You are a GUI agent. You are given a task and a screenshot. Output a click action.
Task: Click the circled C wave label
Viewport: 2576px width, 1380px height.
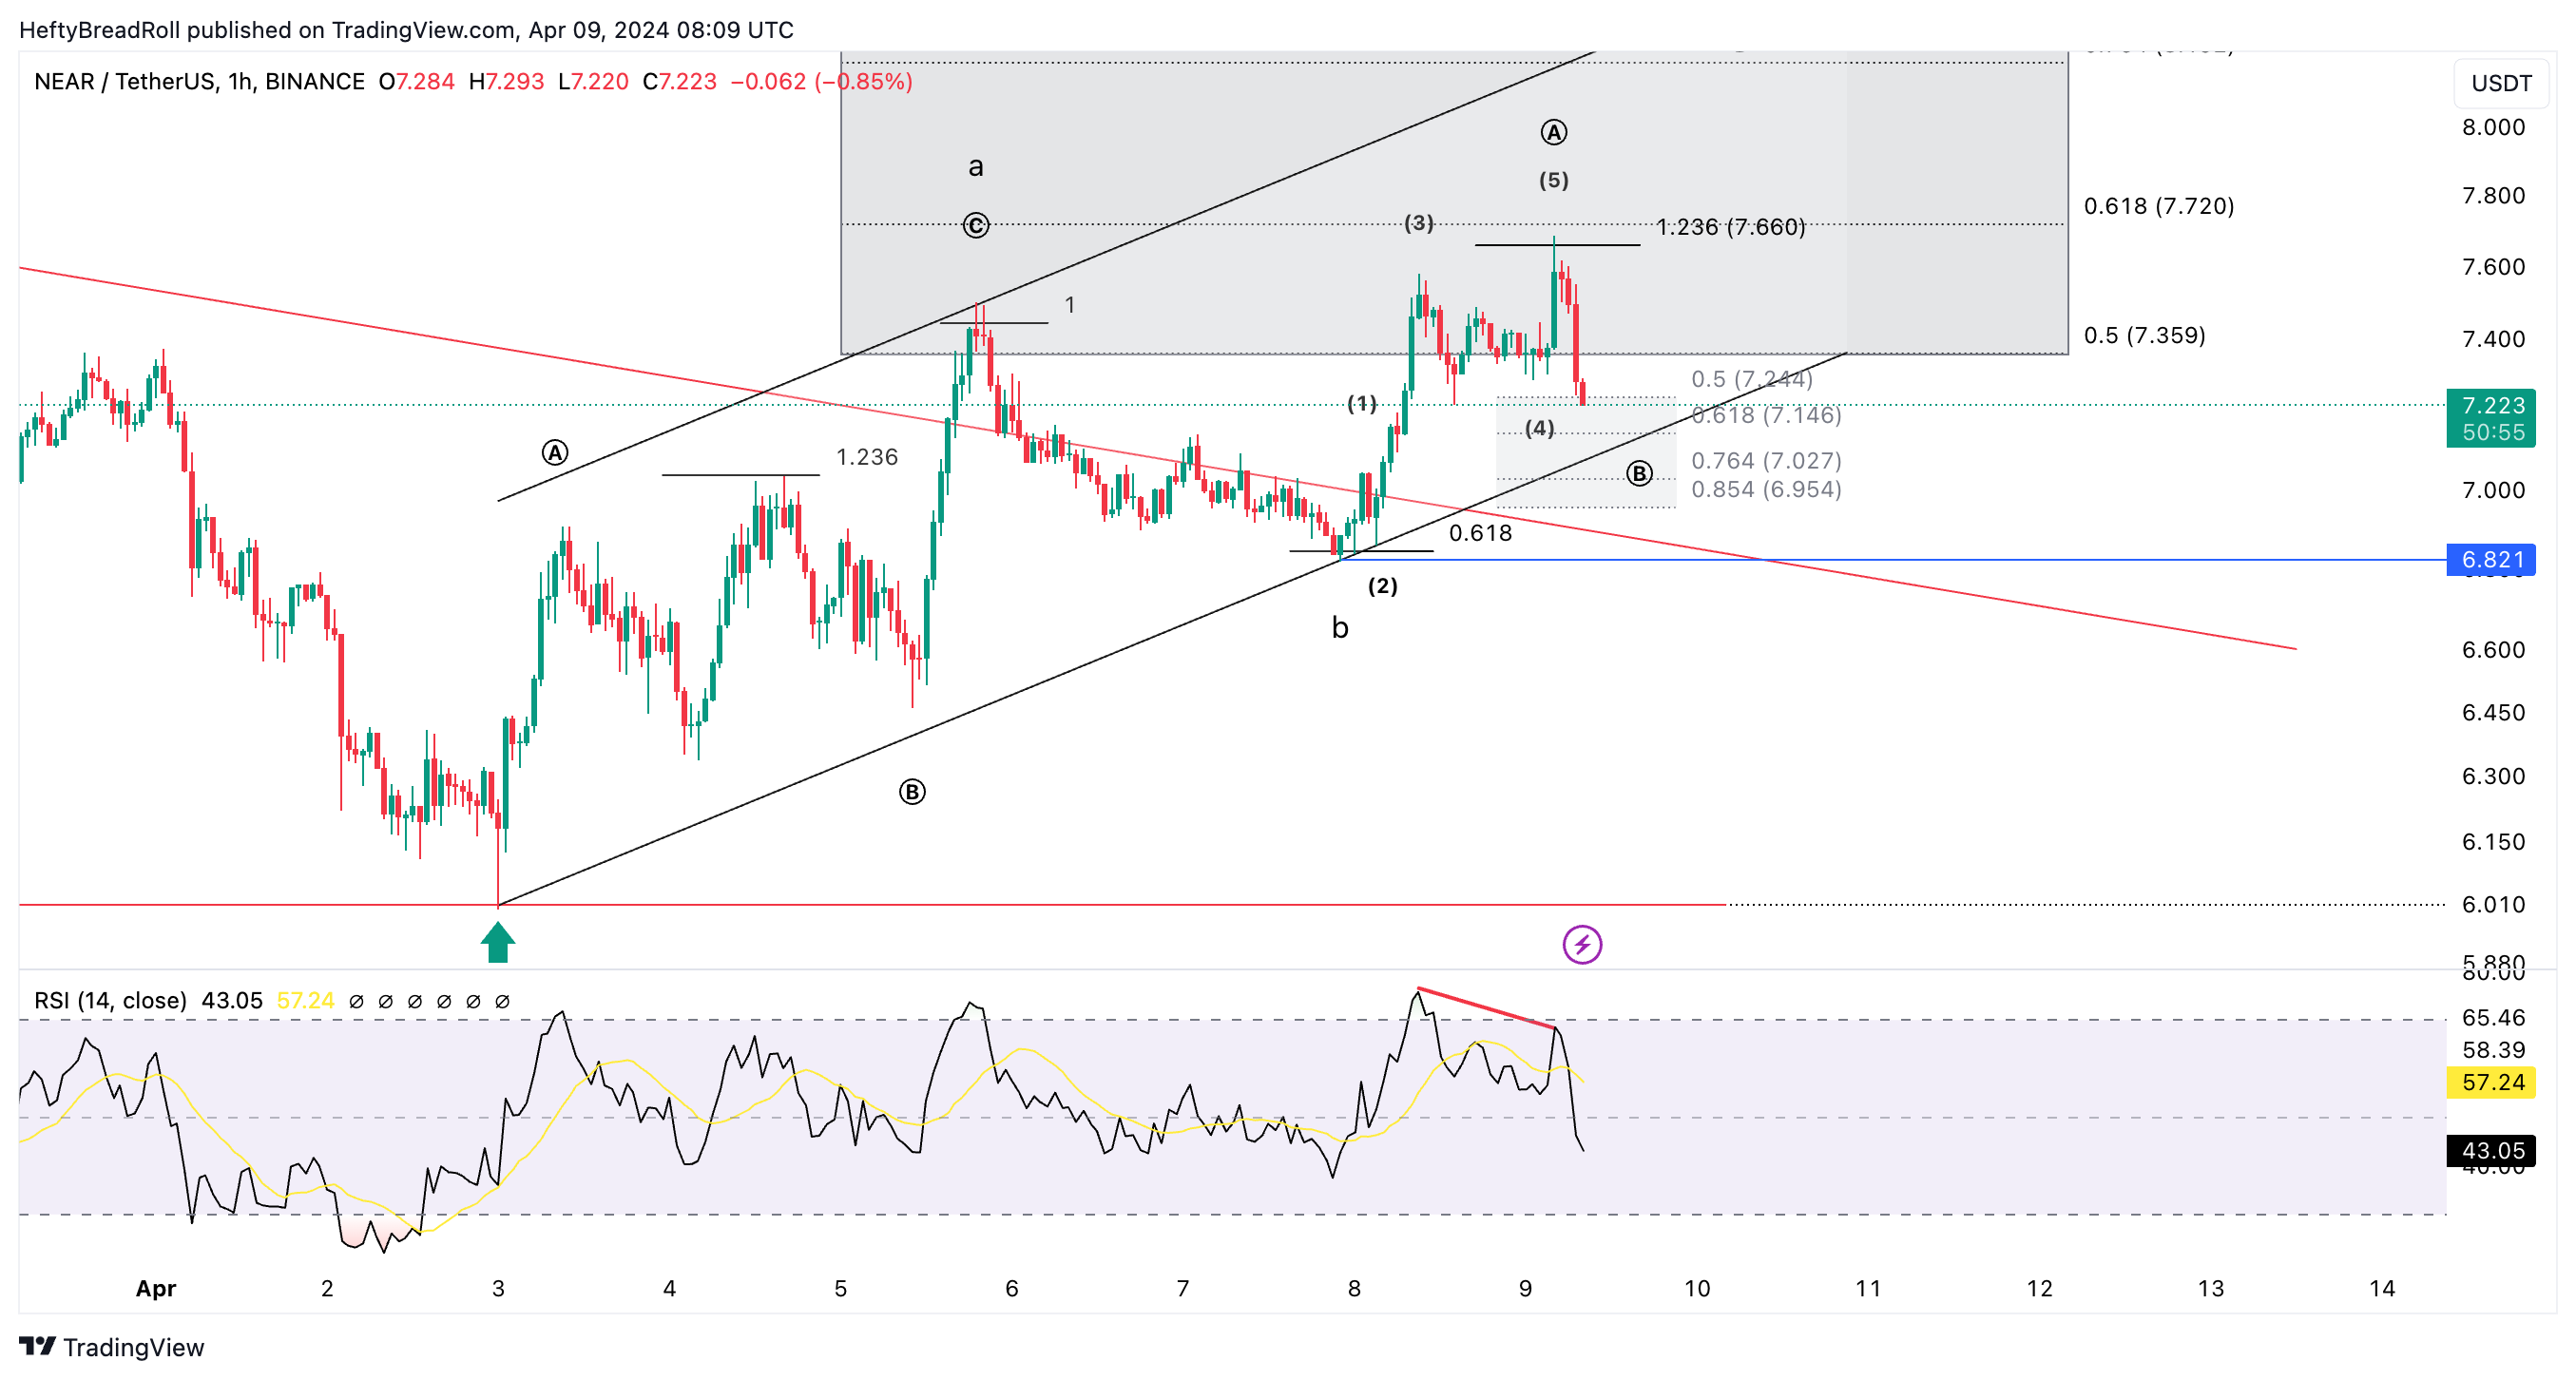tap(976, 226)
